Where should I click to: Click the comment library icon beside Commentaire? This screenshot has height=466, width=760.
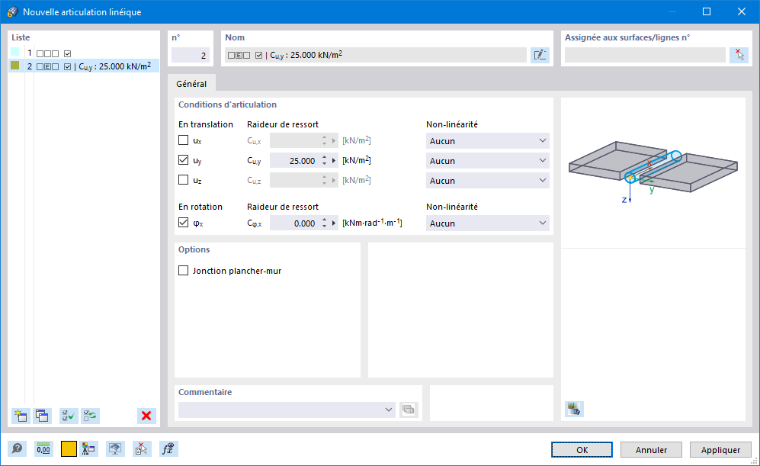tap(409, 410)
